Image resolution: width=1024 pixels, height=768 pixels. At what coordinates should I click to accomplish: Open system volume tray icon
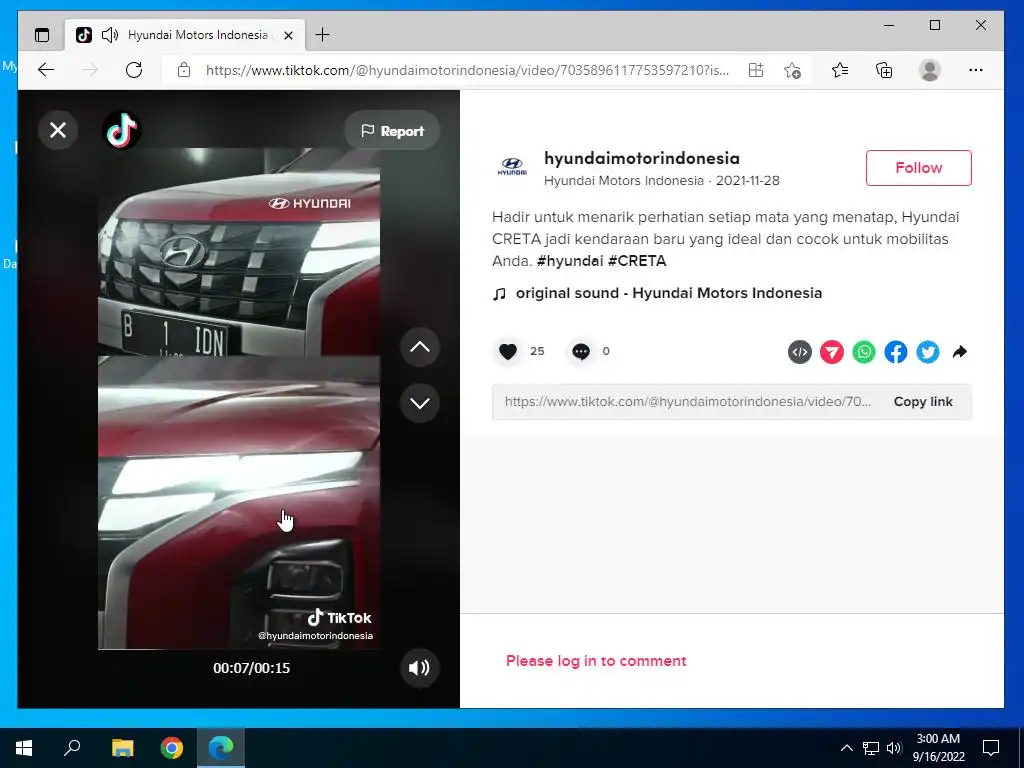click(894, 748)
